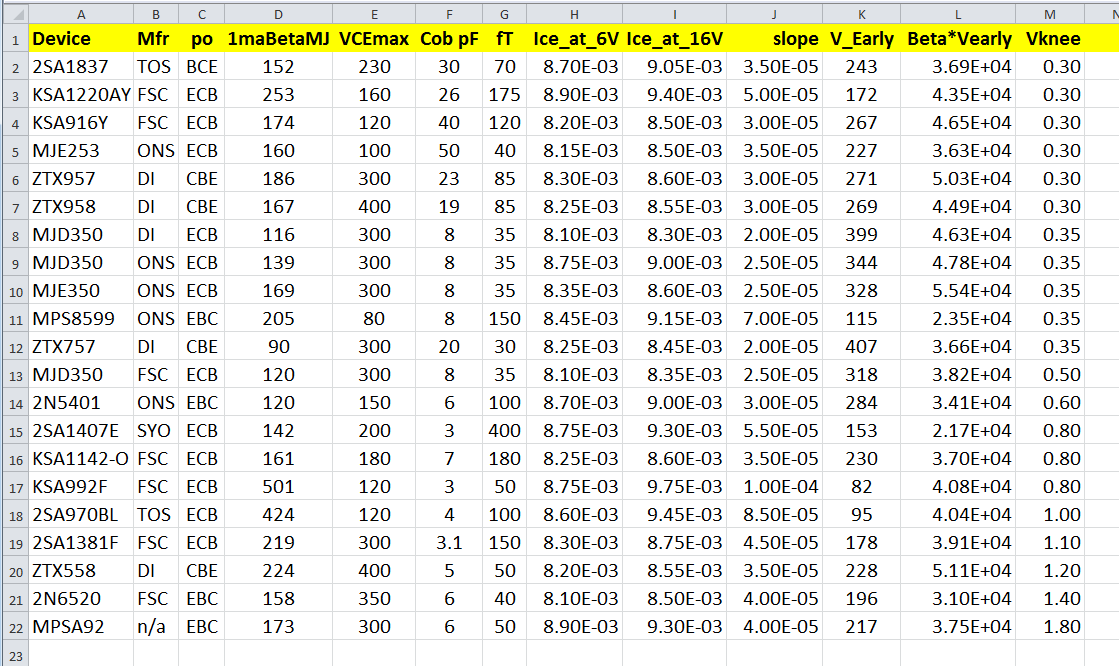Image resolution: width=1119 pixels, height=666 pixels.
Task: Click beta value 424
Action: [x=278, y=515]
